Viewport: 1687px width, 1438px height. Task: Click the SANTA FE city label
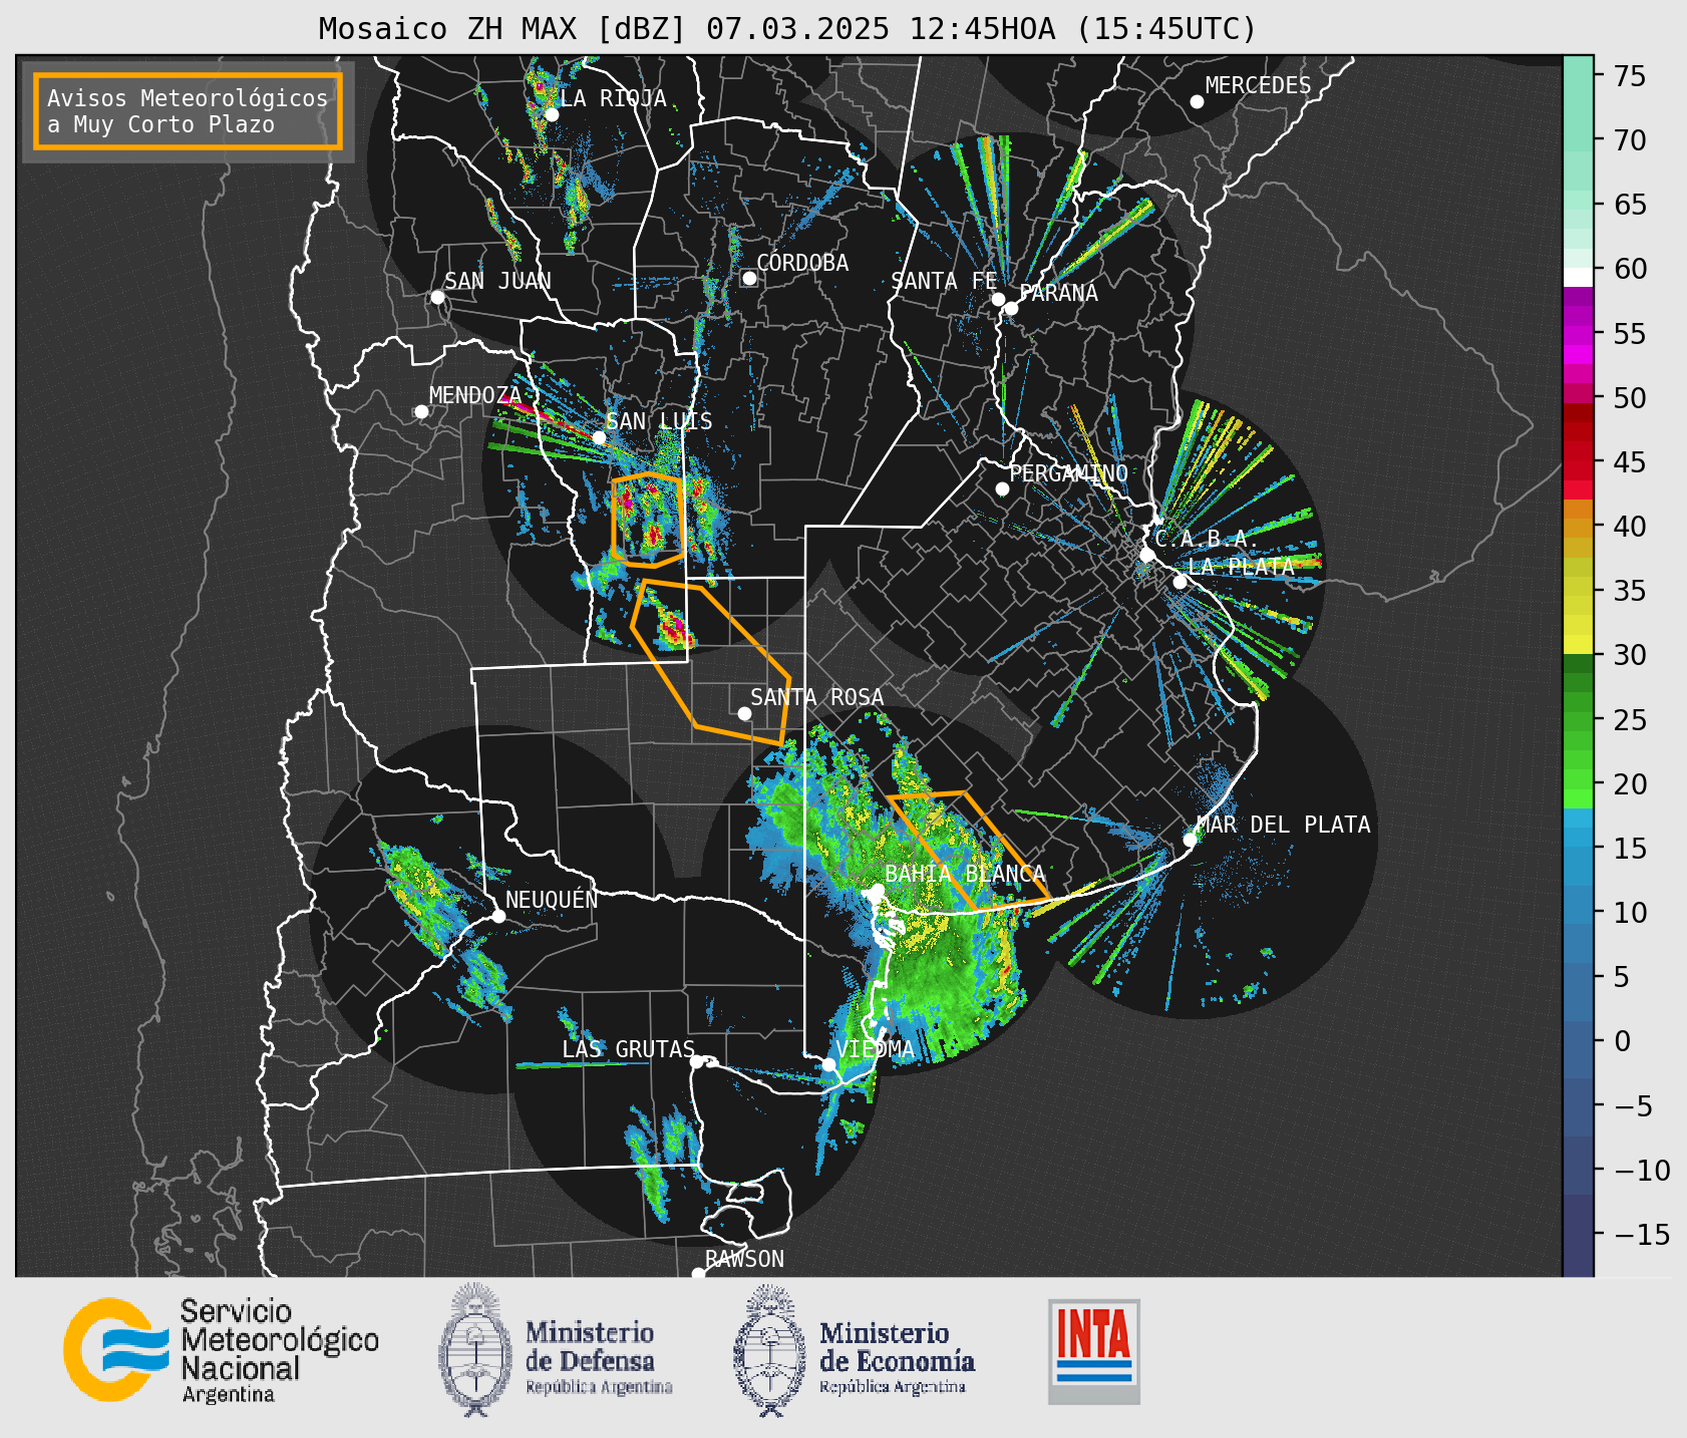pyautogui.click(x=944, y=281)
